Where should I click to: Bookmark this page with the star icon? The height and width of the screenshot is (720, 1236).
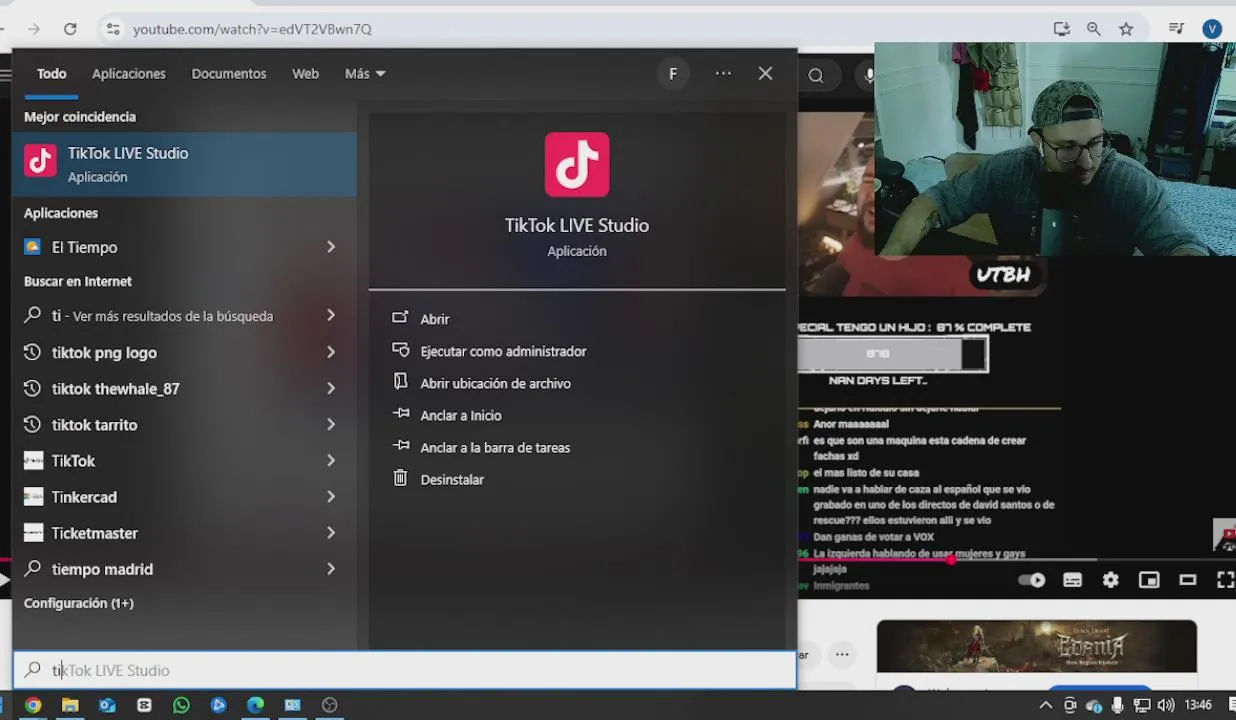pyautogui.click(x=1126, y=29)
